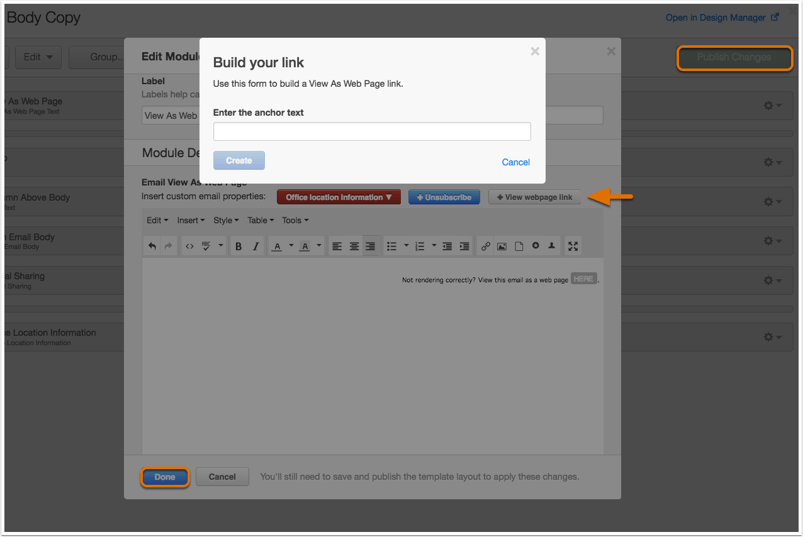Open the editor Style menu
This screenshot has height=537, width=803.
pyautogui.click(x=226, y=220)
